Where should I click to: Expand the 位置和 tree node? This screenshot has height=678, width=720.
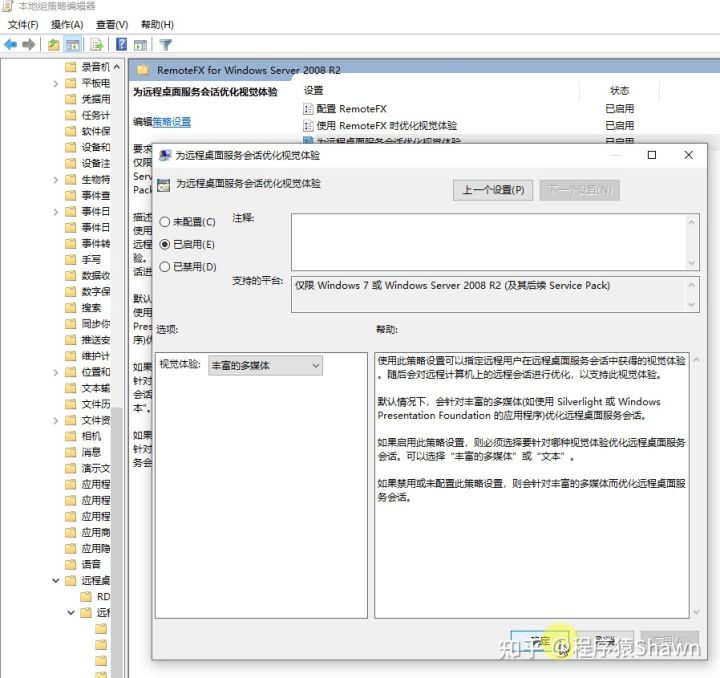[56, 372]
